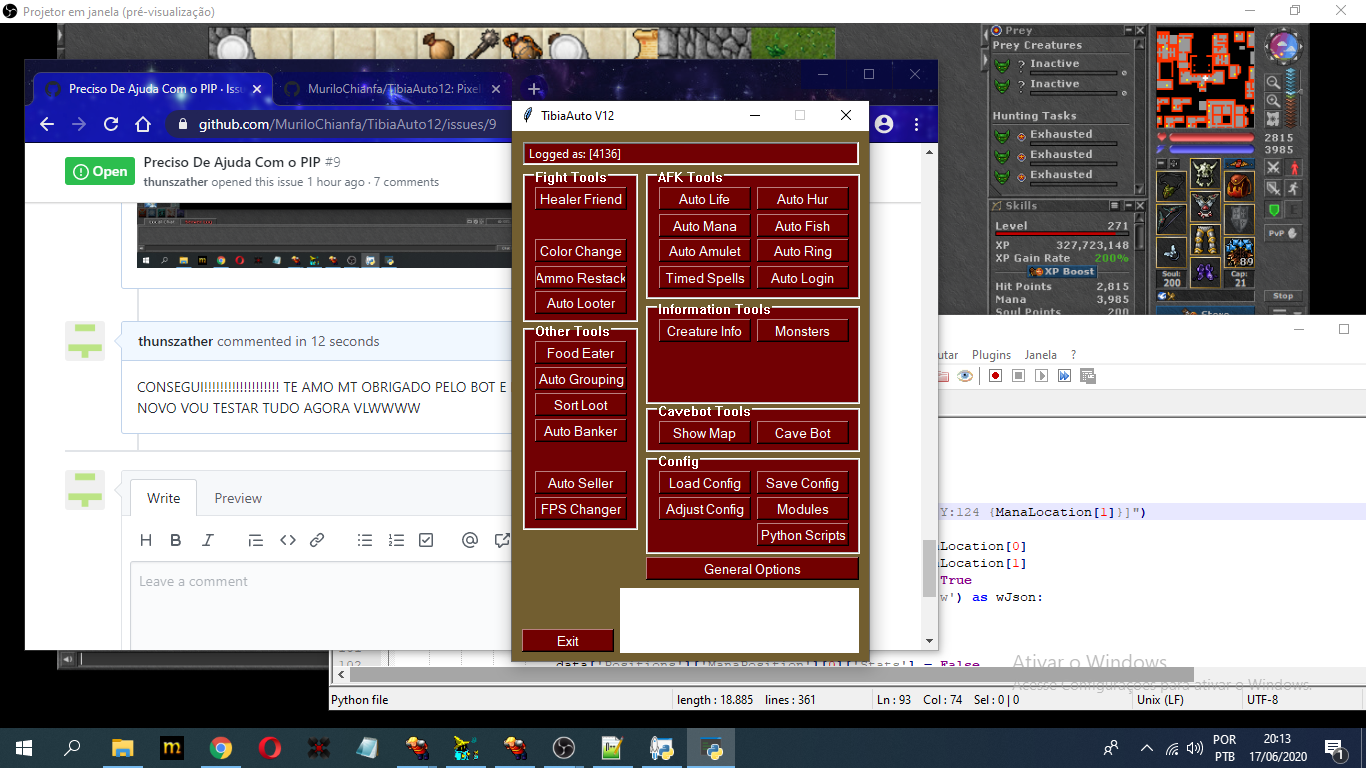
Task: Insert a quote in comment editor
Action: pyautogui.click(x=256, y=540)
